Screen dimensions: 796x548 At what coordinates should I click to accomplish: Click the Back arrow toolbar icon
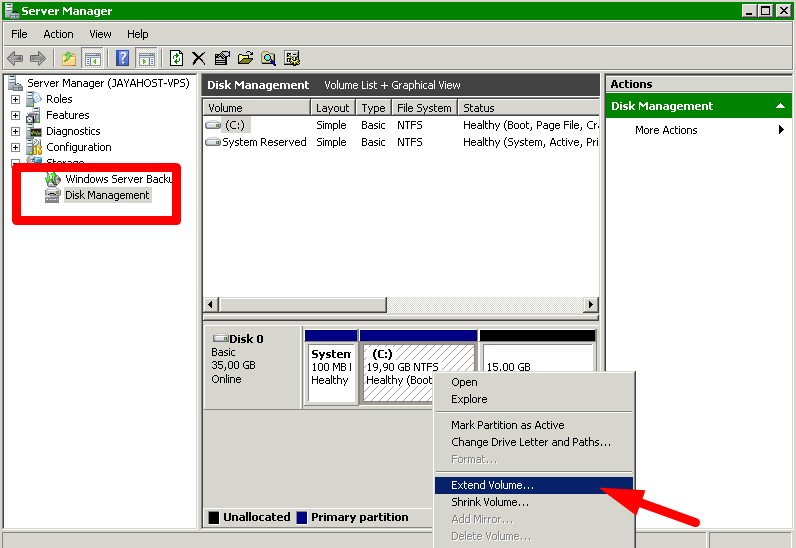pyautogui.click(x=15, y=58)
